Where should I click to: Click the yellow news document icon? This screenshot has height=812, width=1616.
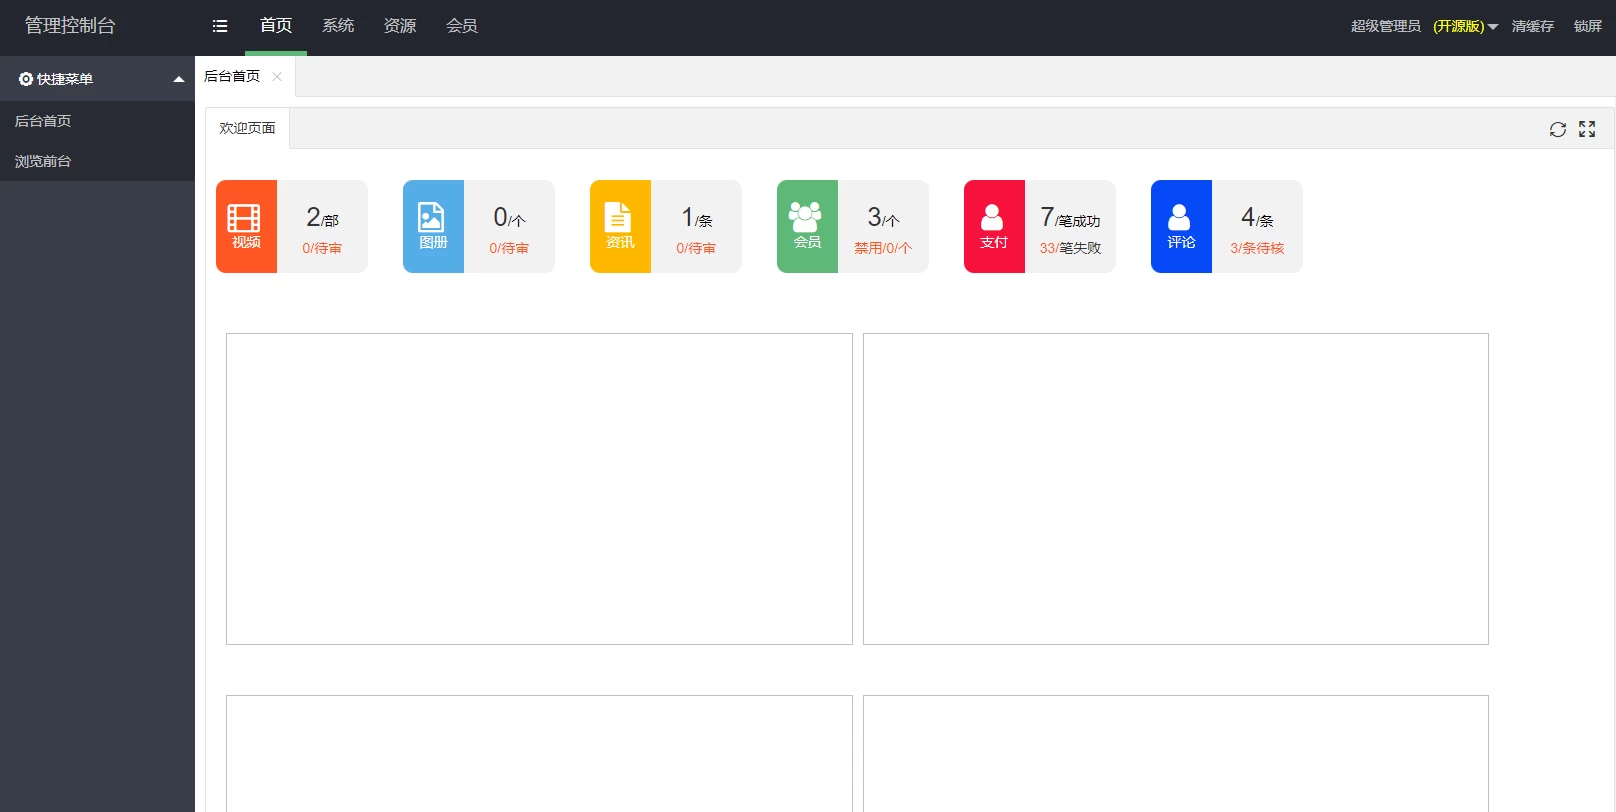(x=620, y=226)
